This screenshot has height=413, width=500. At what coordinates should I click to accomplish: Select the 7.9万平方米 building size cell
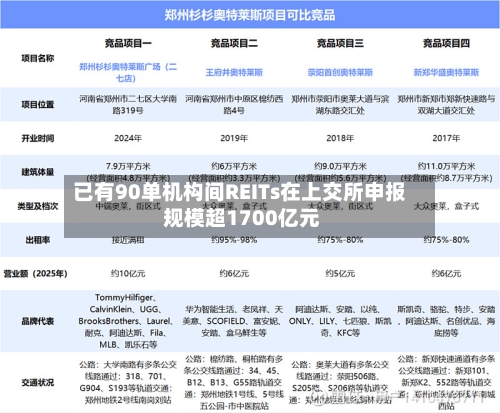(128, 172)
